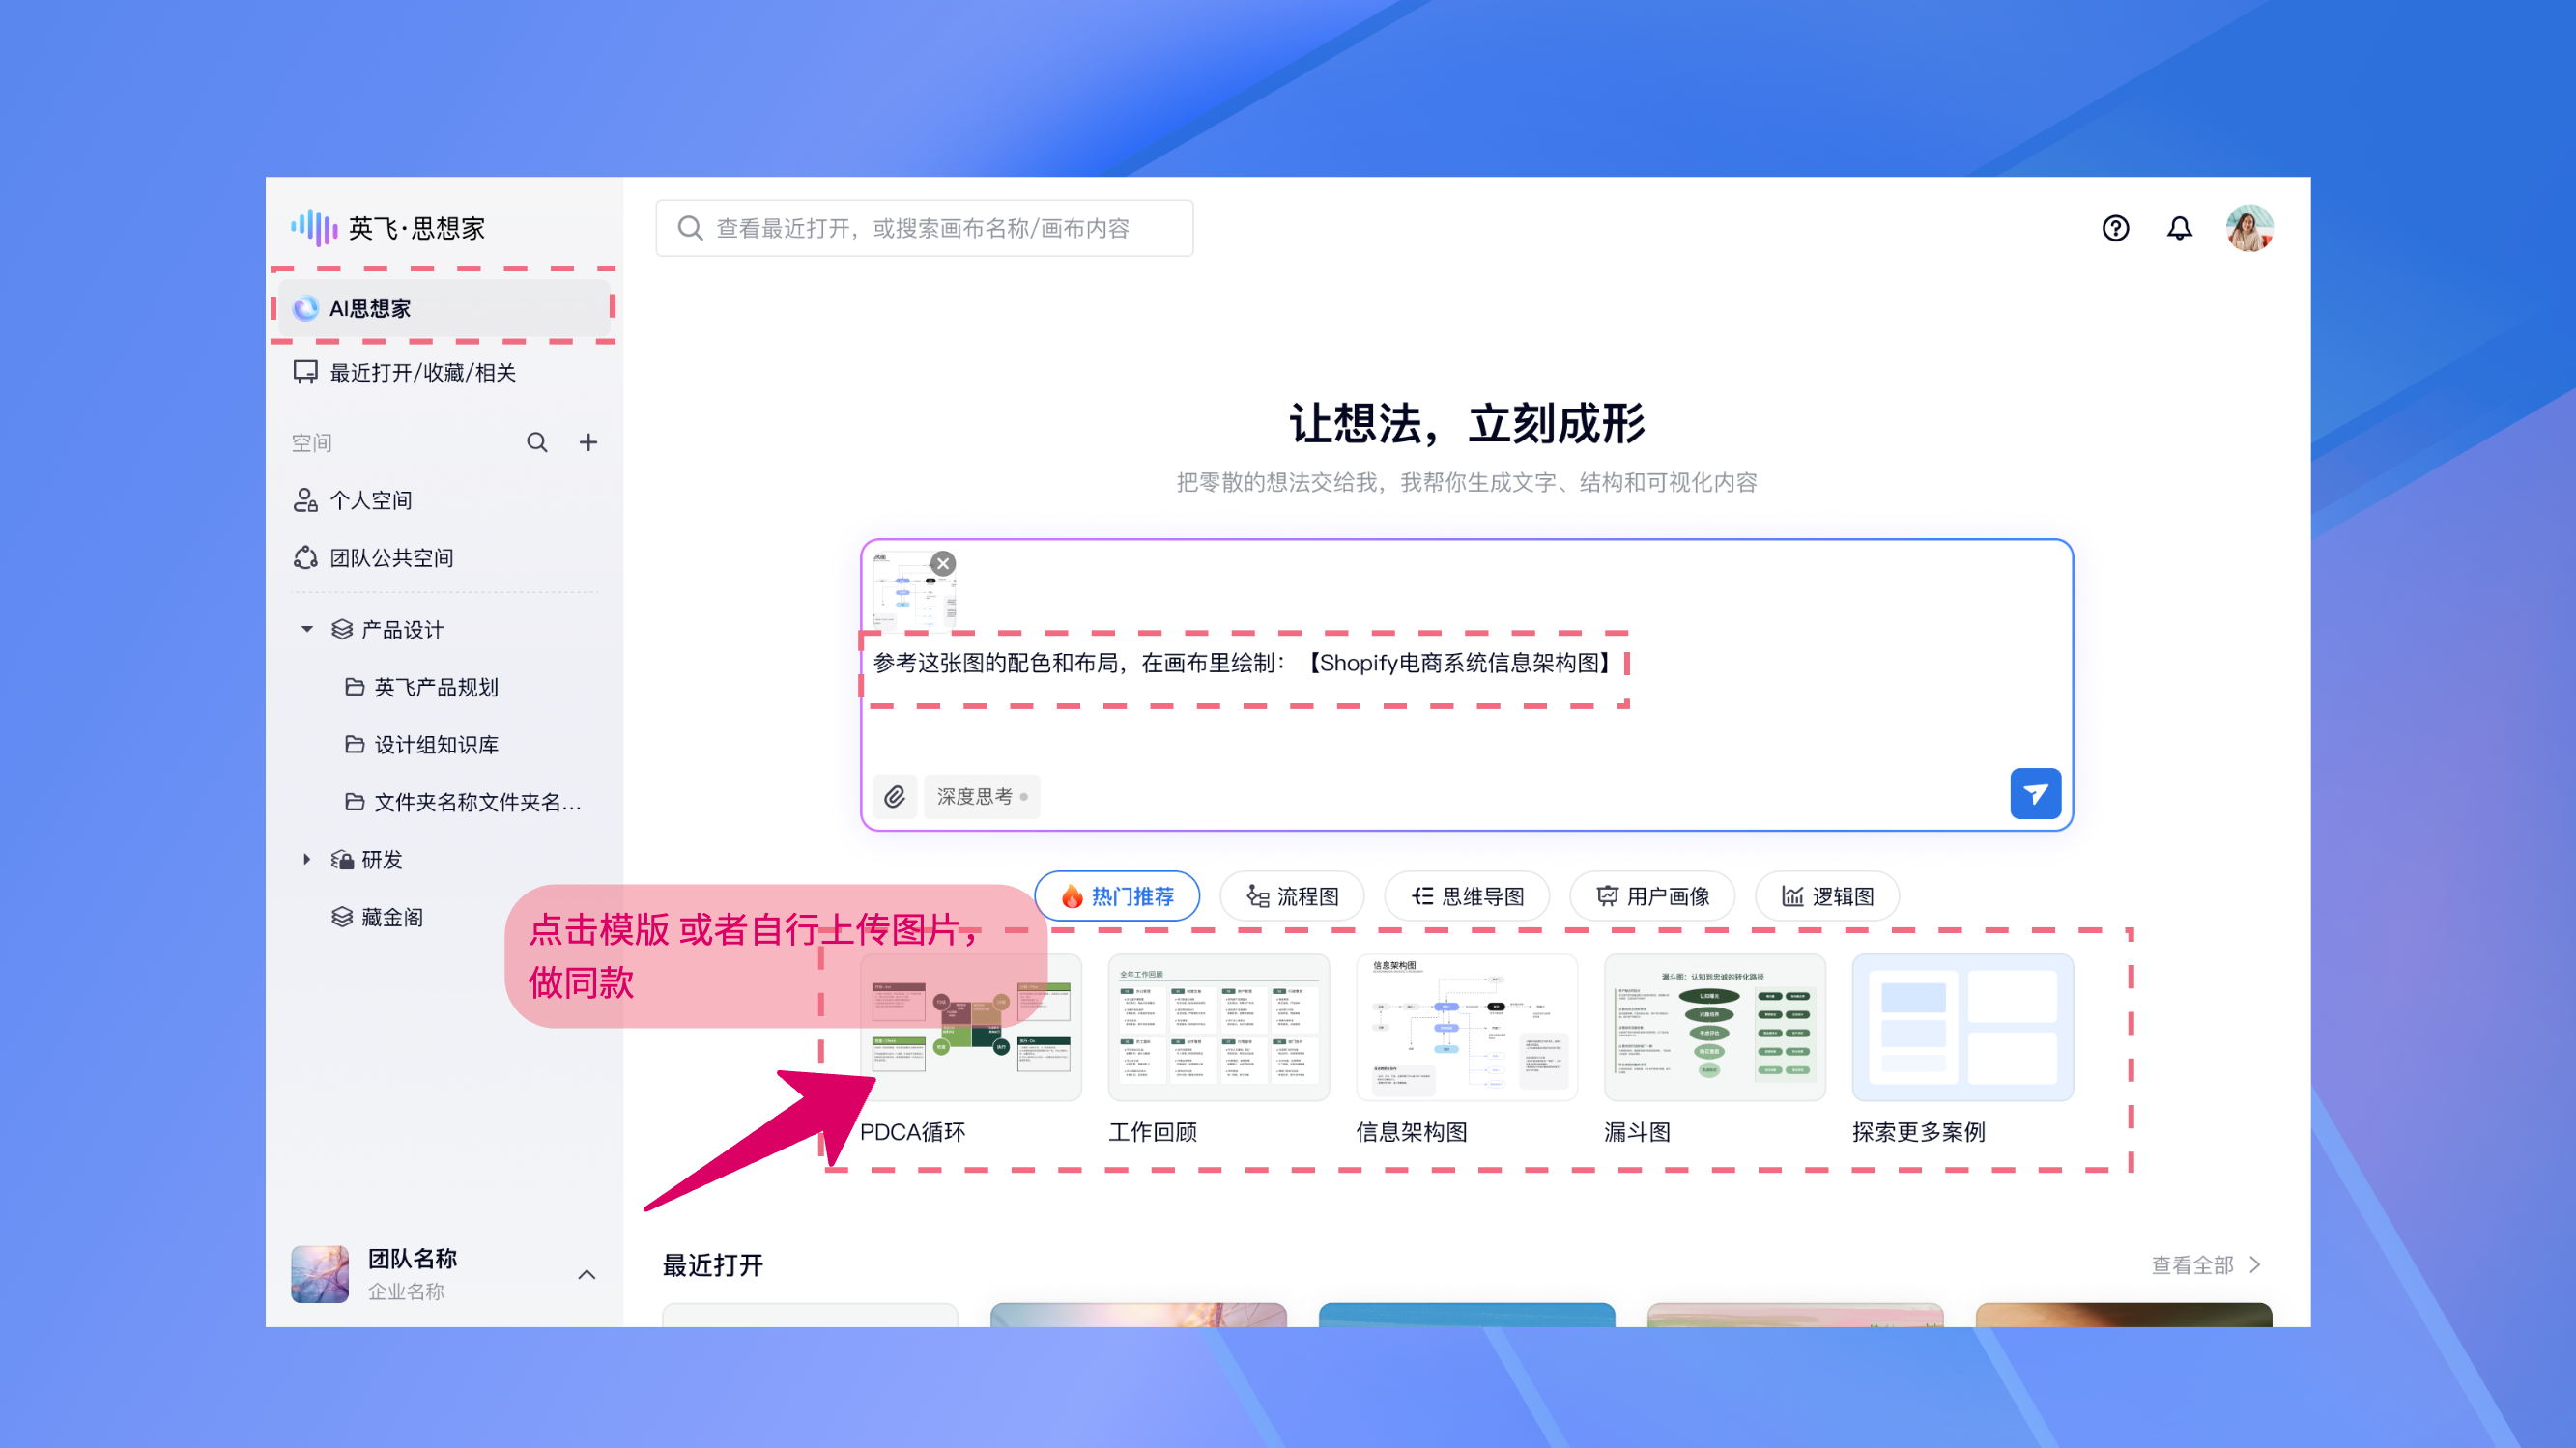This screenshot has width=2576, height=1448.
Task: Click the 工作回顾 label
Action: pos(1153,1132)
